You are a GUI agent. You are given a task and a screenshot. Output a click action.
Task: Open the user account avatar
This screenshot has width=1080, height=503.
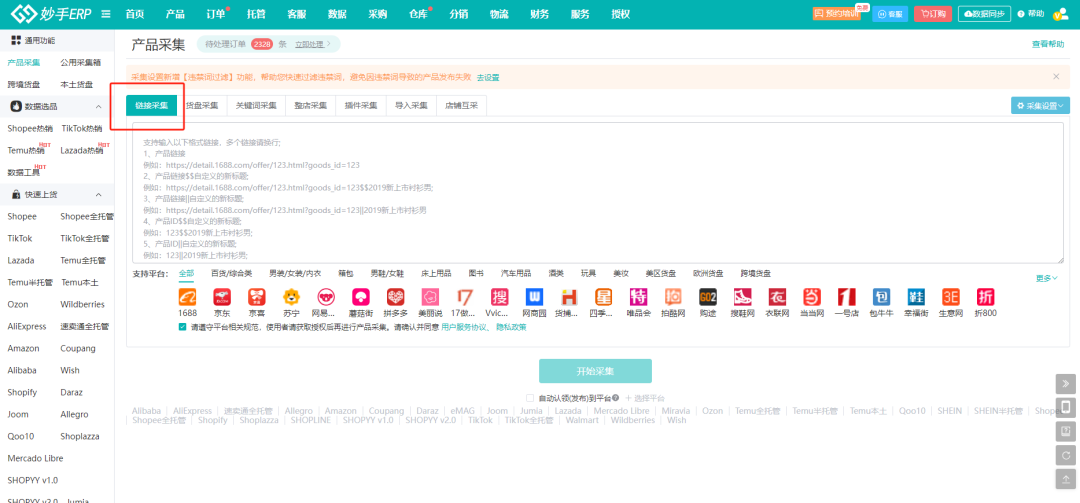(x=1061, y=14)
